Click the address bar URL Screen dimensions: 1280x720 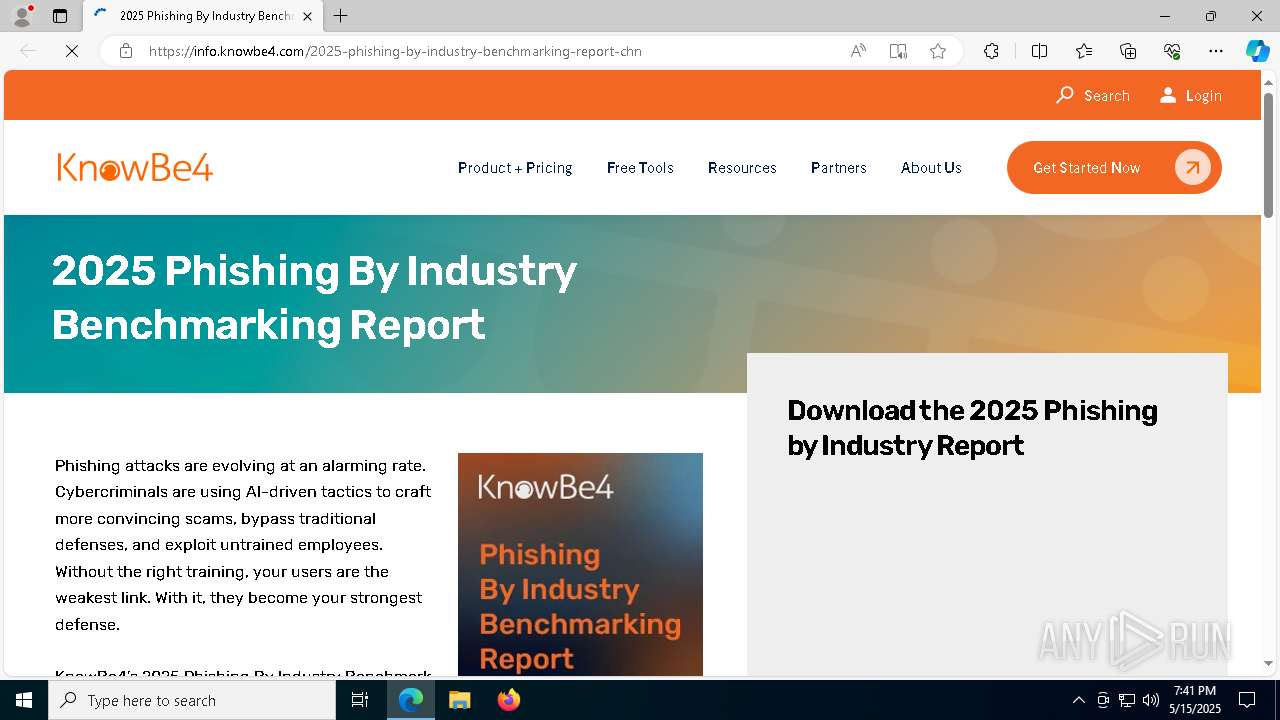(x=395, y=51)
